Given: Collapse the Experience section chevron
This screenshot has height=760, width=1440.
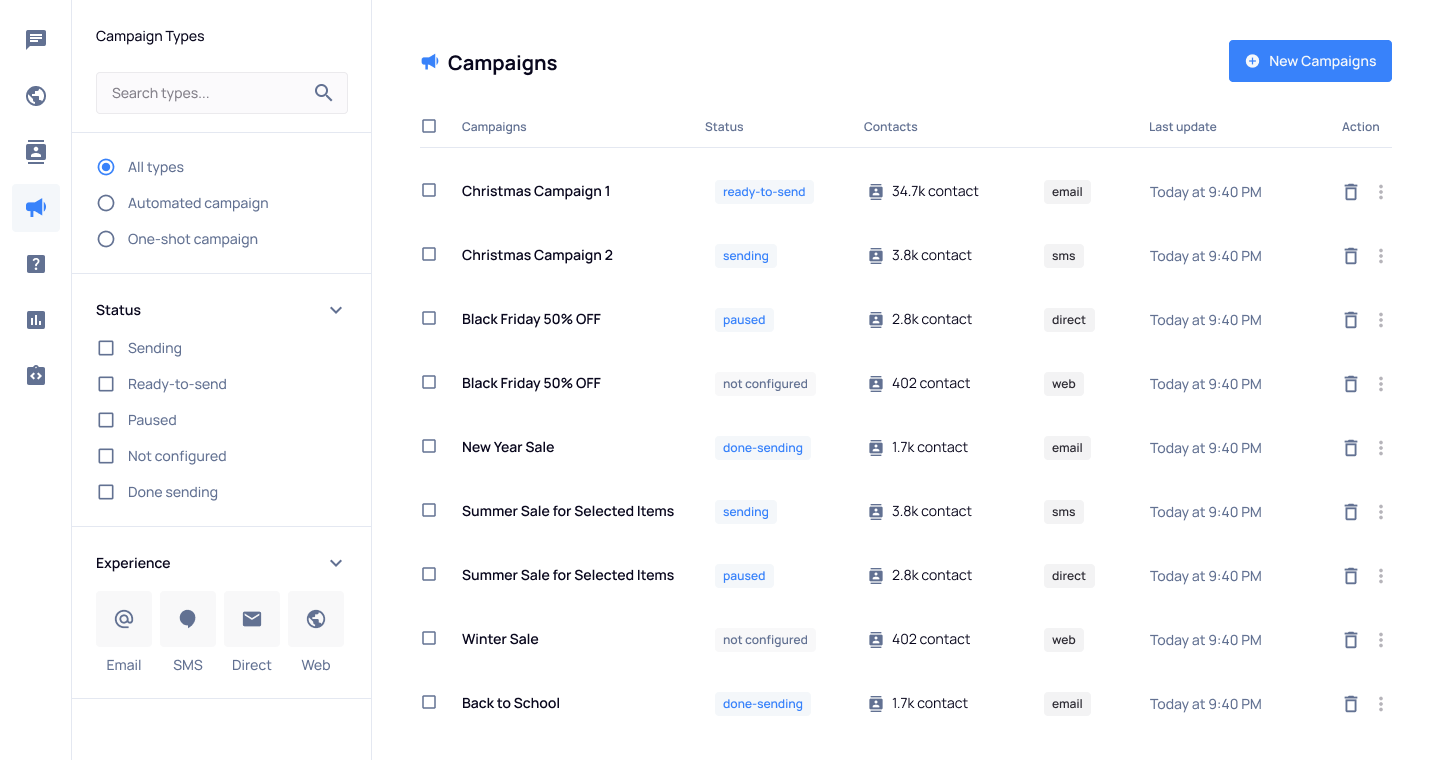Looking at the screenshot, I should [x=336, y=563].
